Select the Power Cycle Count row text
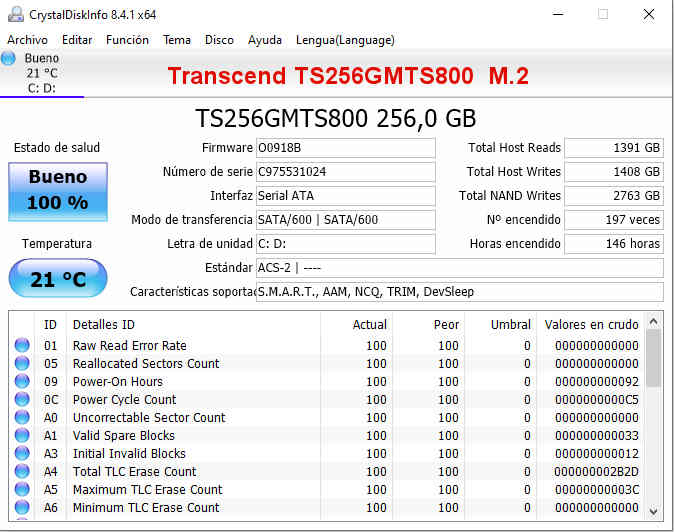Image resolution: width=674 pixels, height=532 pixels. [125, 400]
